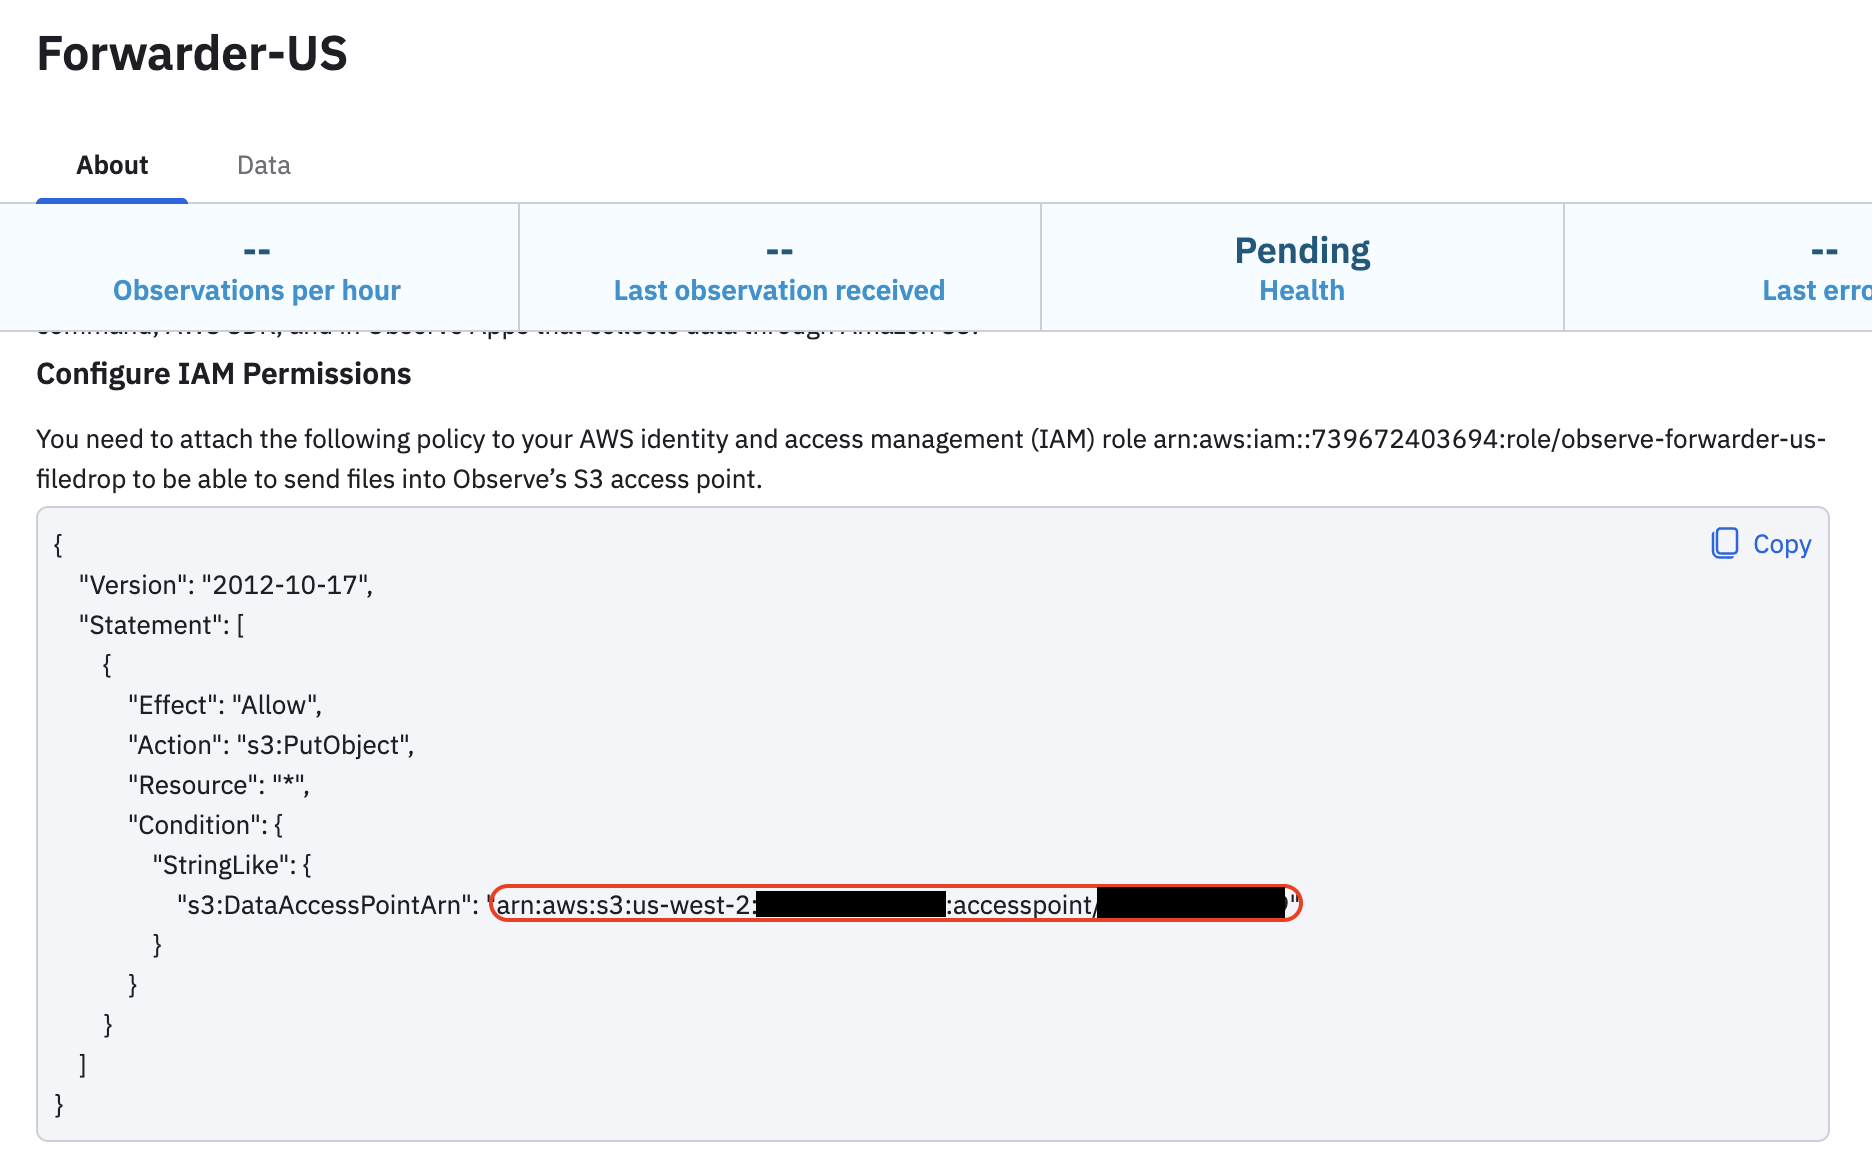Click the Forwarder-US page title
The height and width of the screenshot is (1170, 1872).
click(x=192, y=53)
